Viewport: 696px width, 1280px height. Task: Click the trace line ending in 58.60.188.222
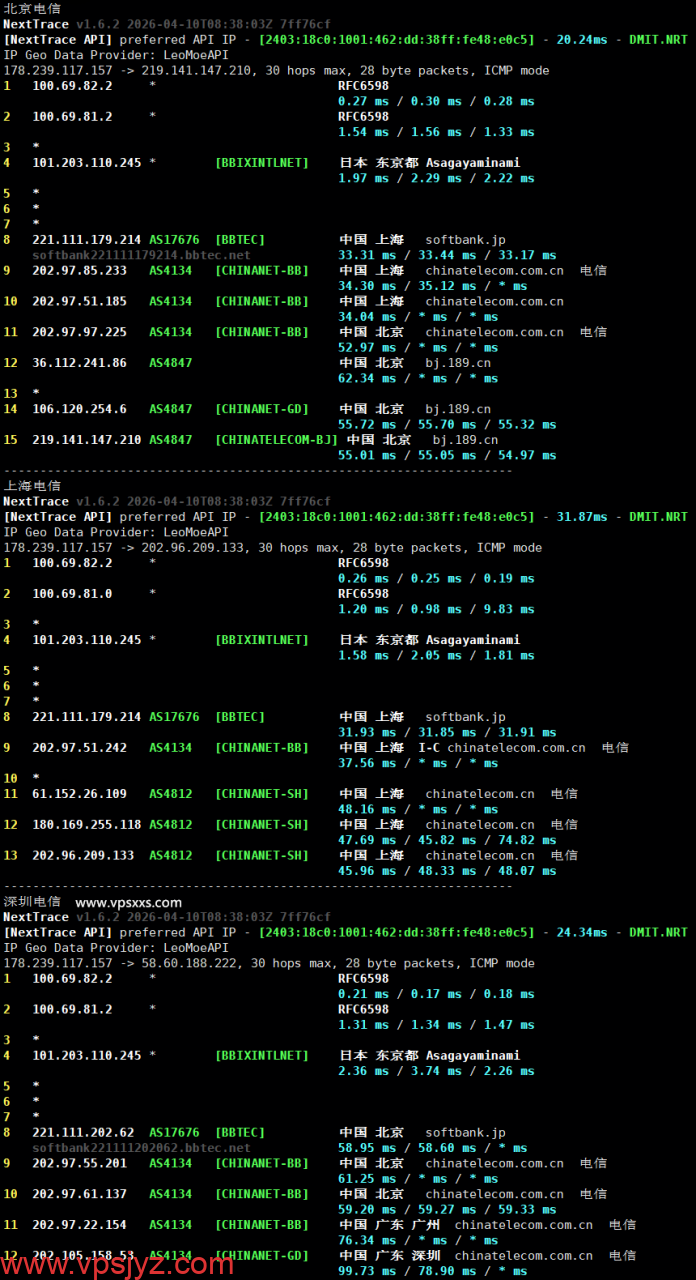click(x=269, y=963)
